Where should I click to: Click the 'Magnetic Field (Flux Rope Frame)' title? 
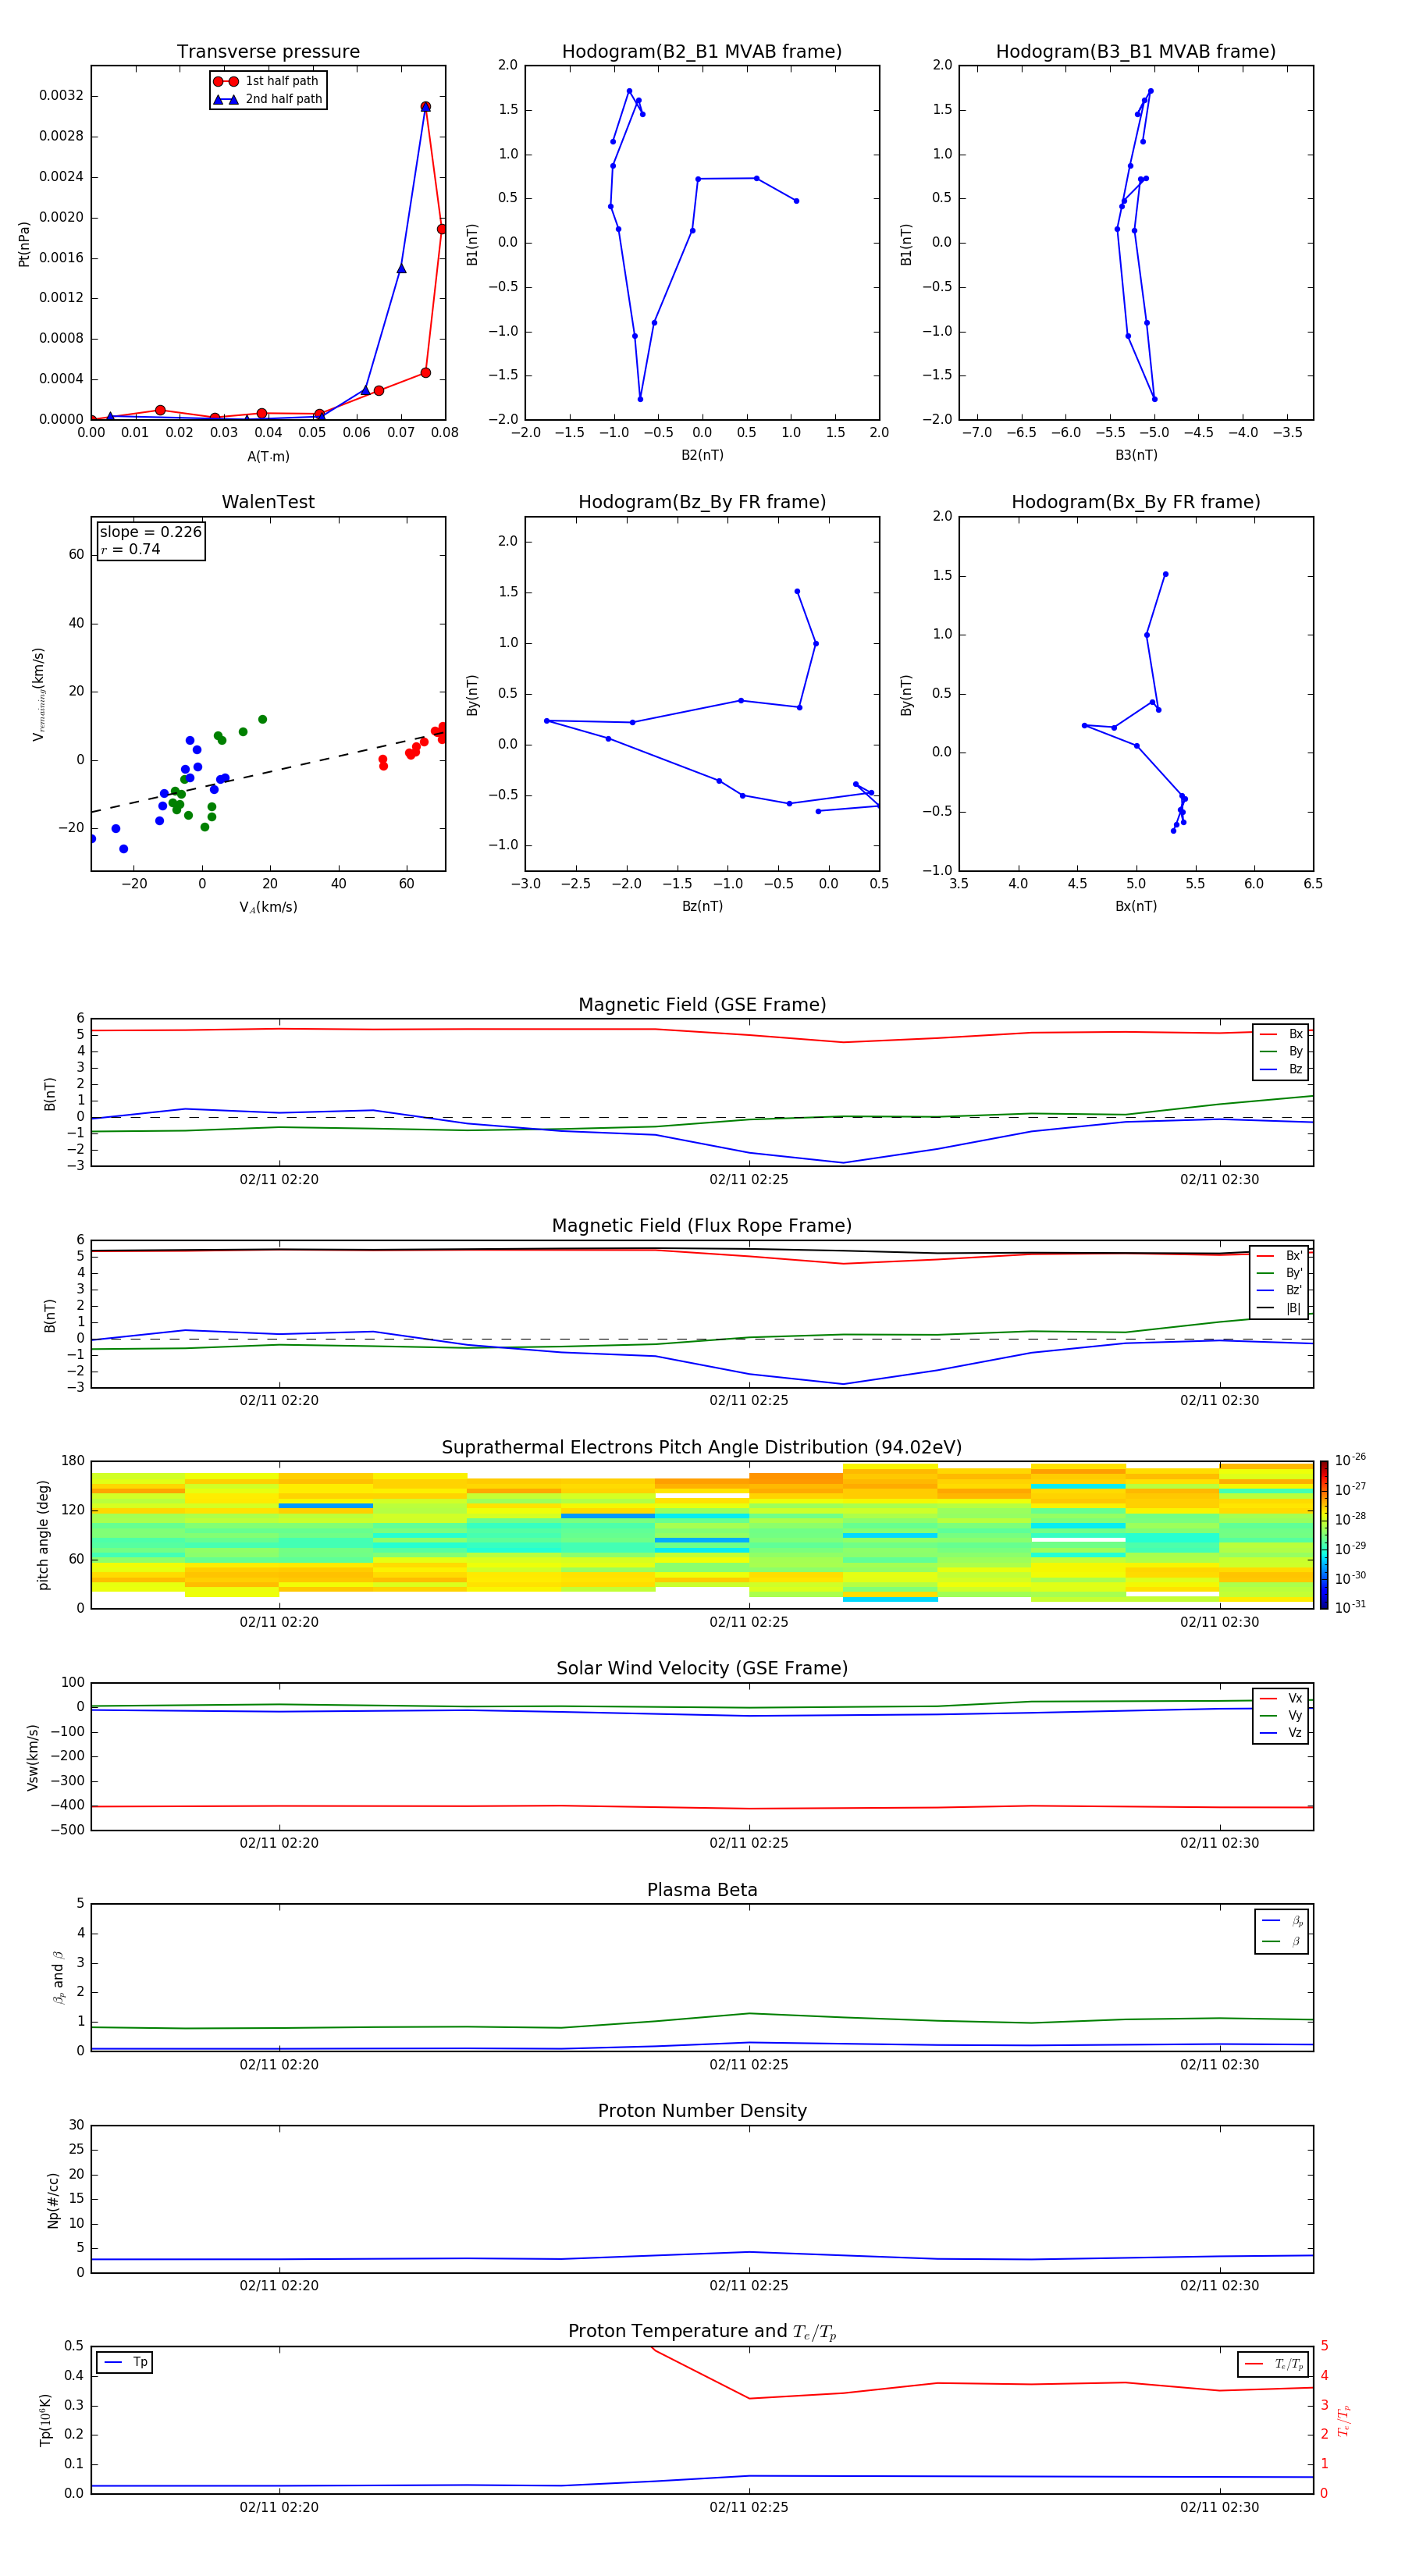(702, 1226)
